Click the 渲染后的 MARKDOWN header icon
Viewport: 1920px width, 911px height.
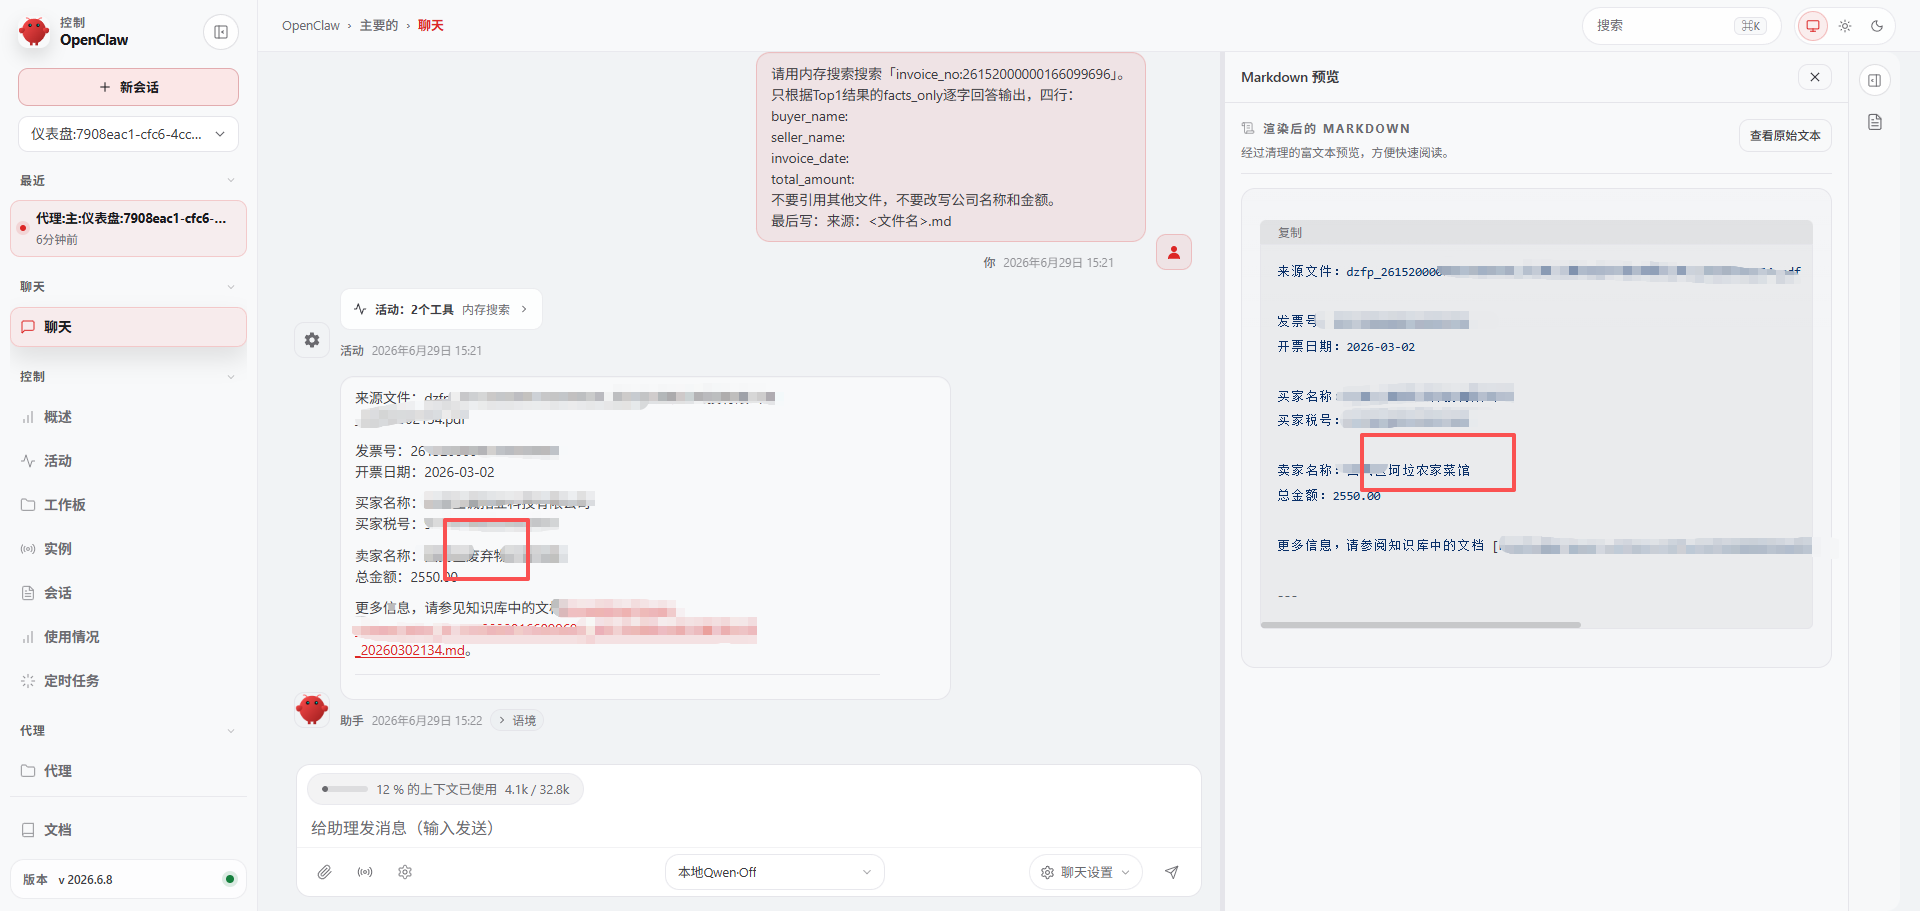[x=1248, y=128]
